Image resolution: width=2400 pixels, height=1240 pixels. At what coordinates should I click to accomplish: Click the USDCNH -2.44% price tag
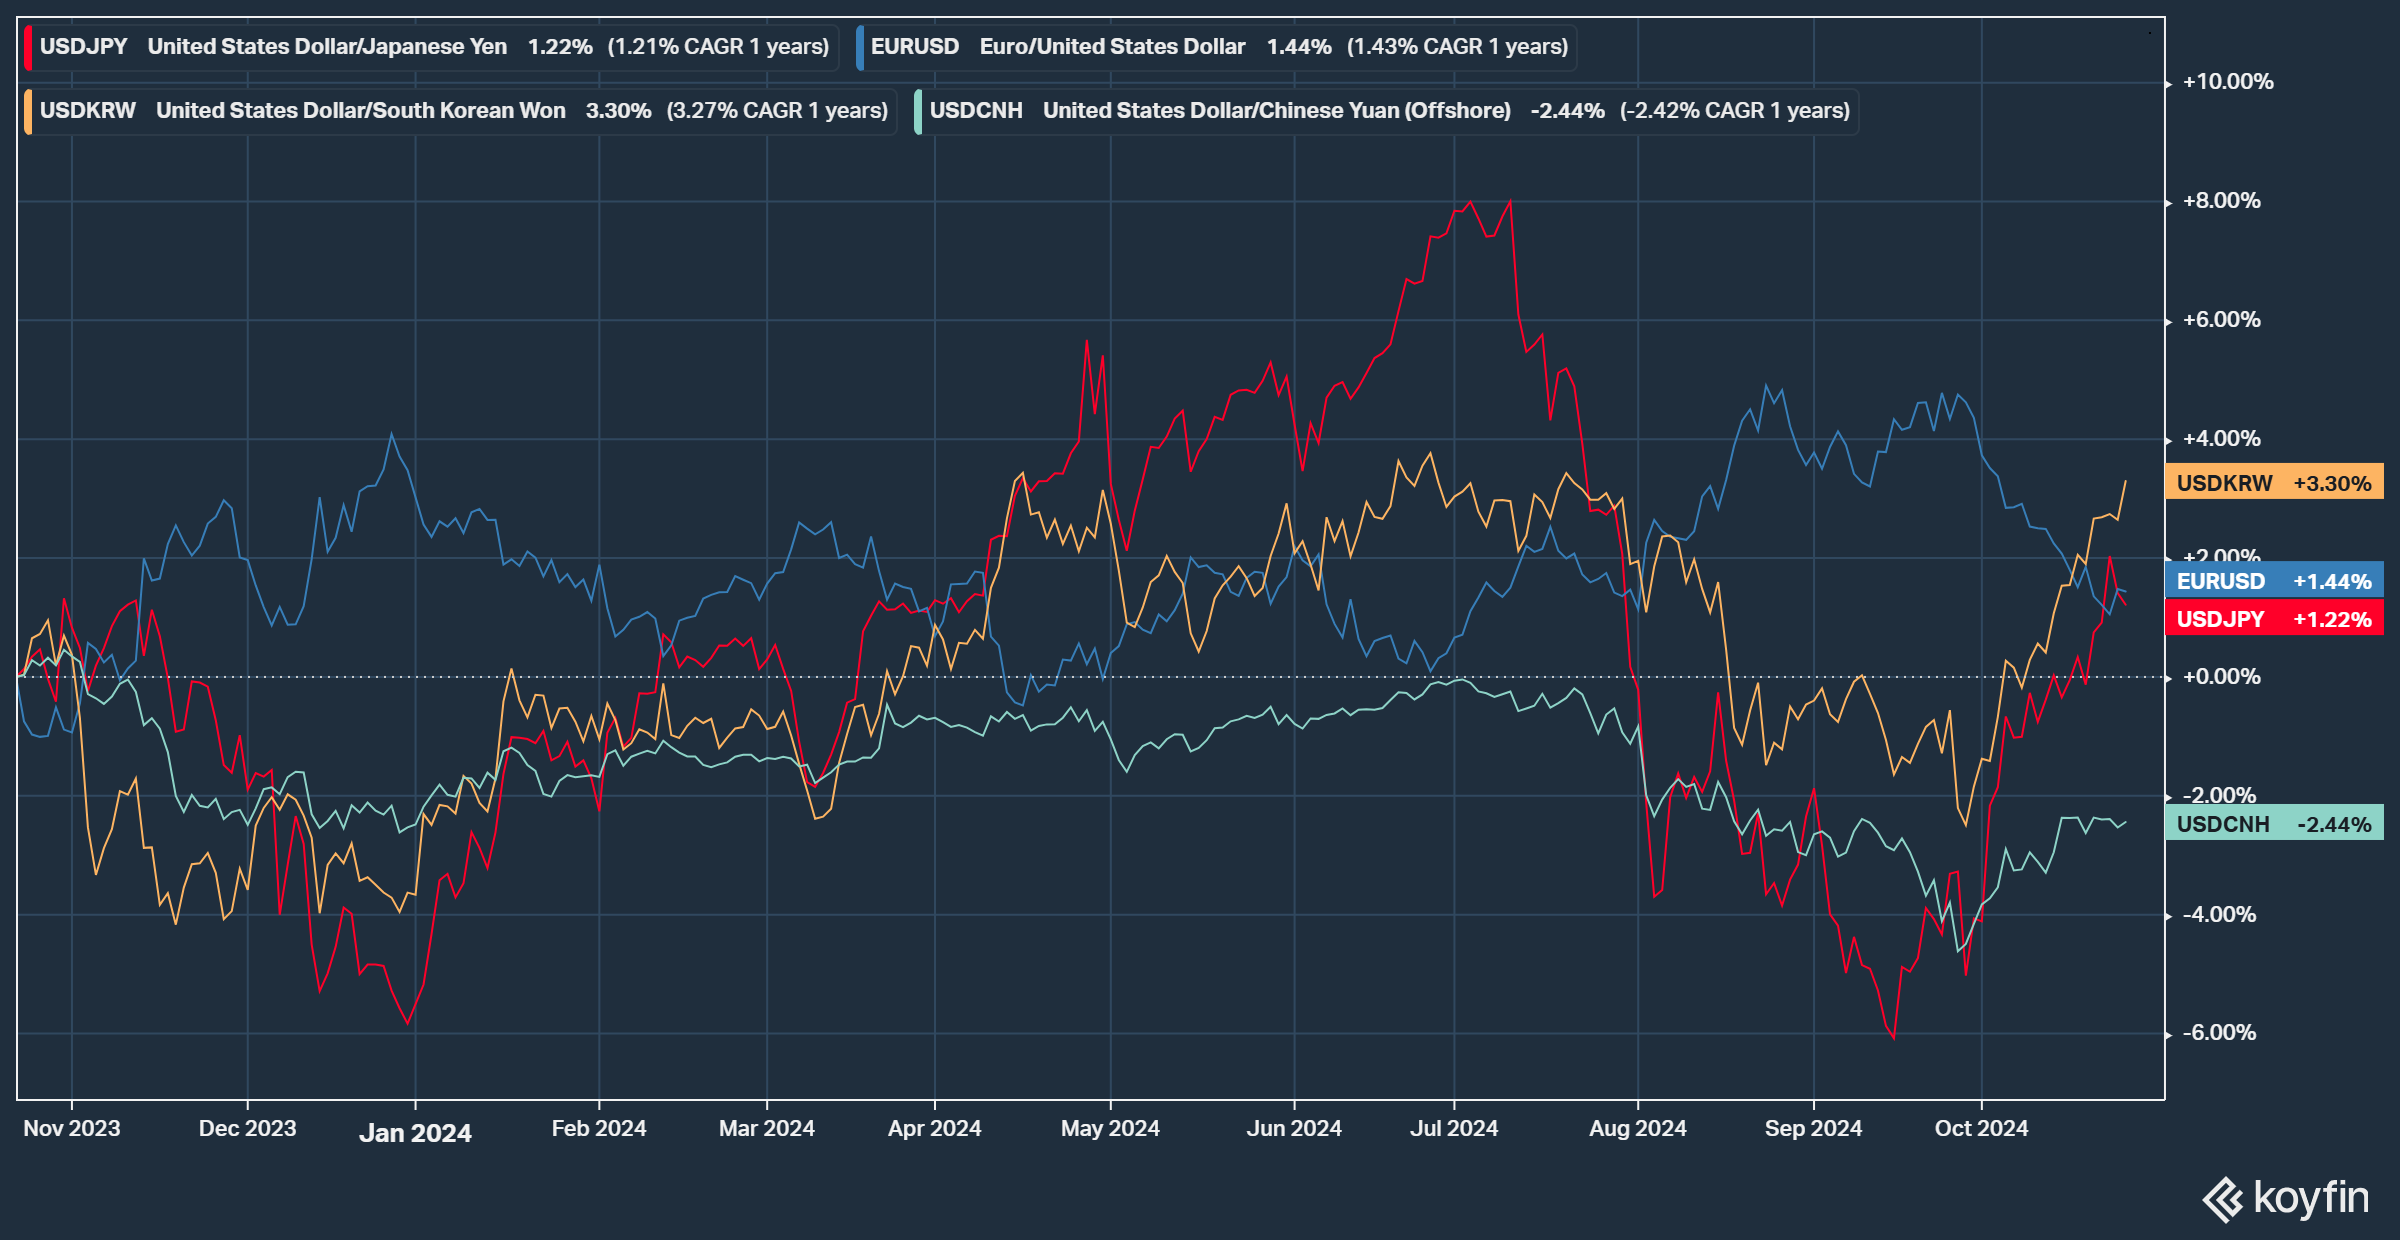[2273, 824]
